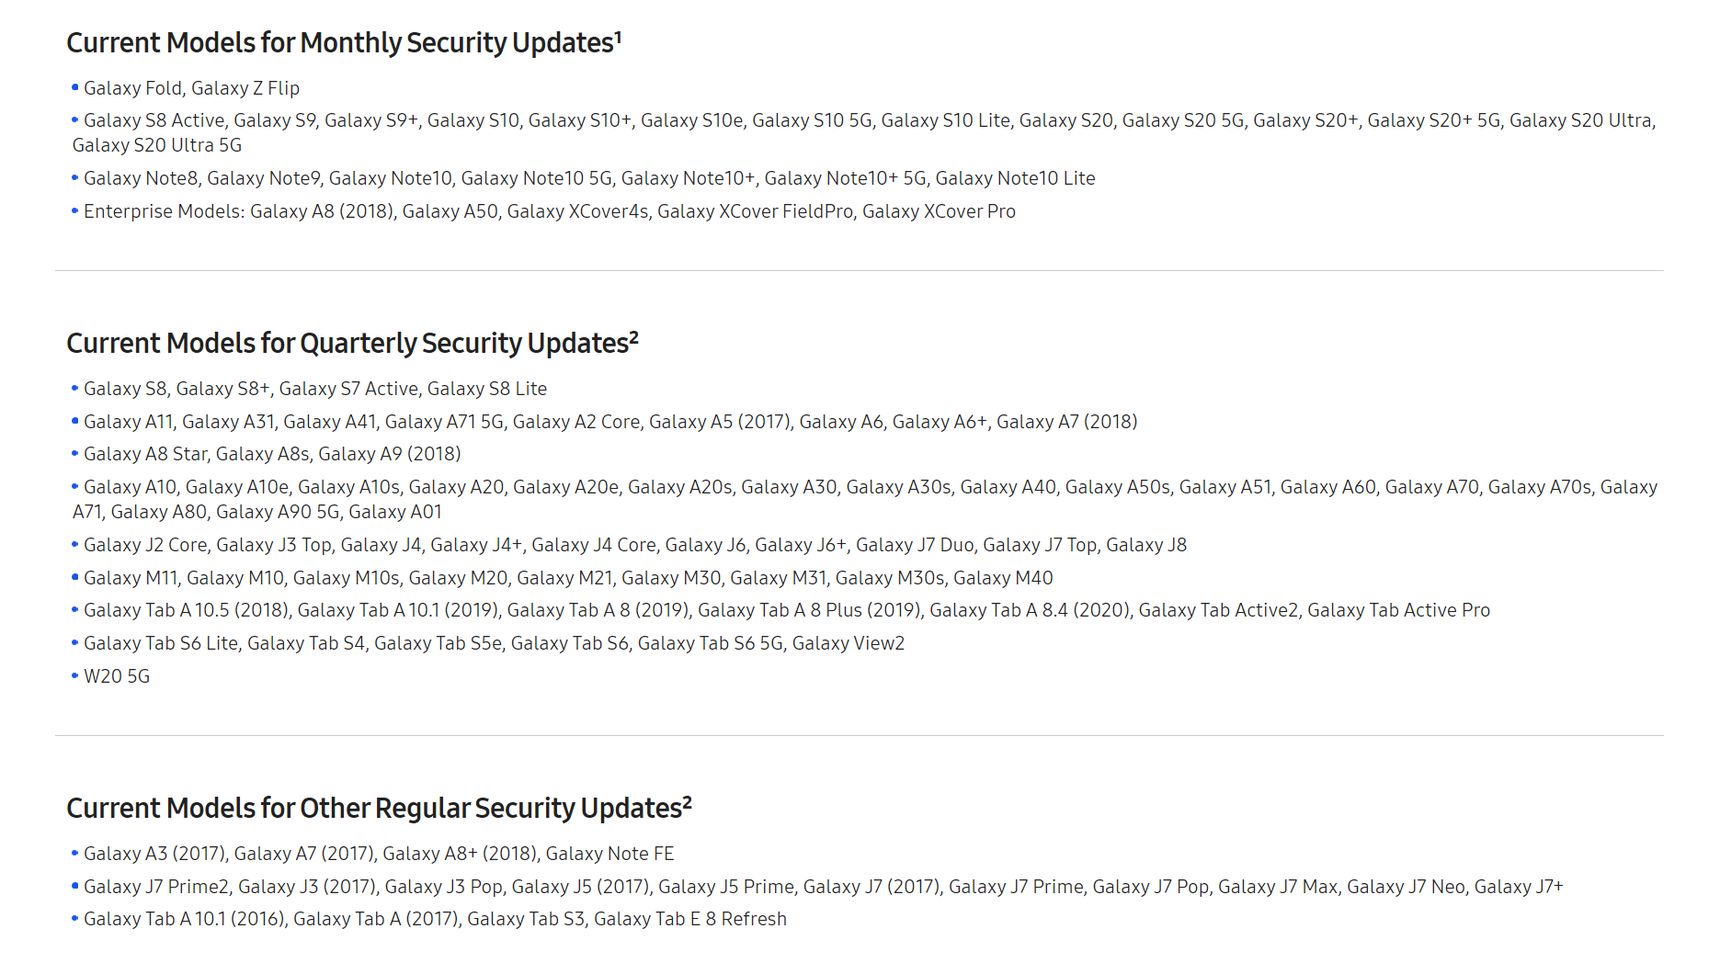The image size is (1720, 963).
Task: Click footnote superscript 1 after Monthly heading
Action: (618, 37)
